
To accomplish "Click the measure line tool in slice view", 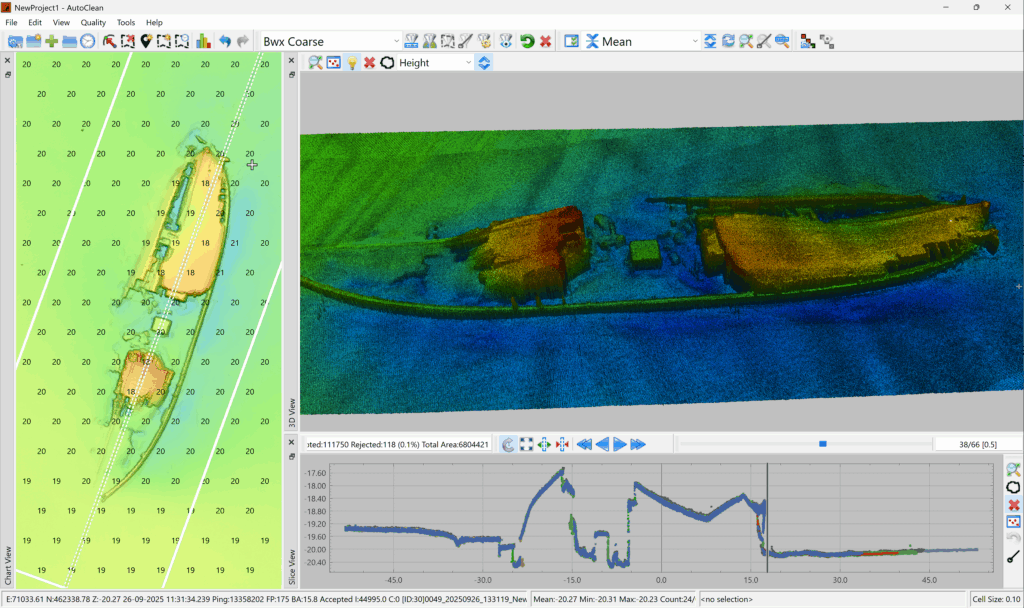I will [1013, 557].
